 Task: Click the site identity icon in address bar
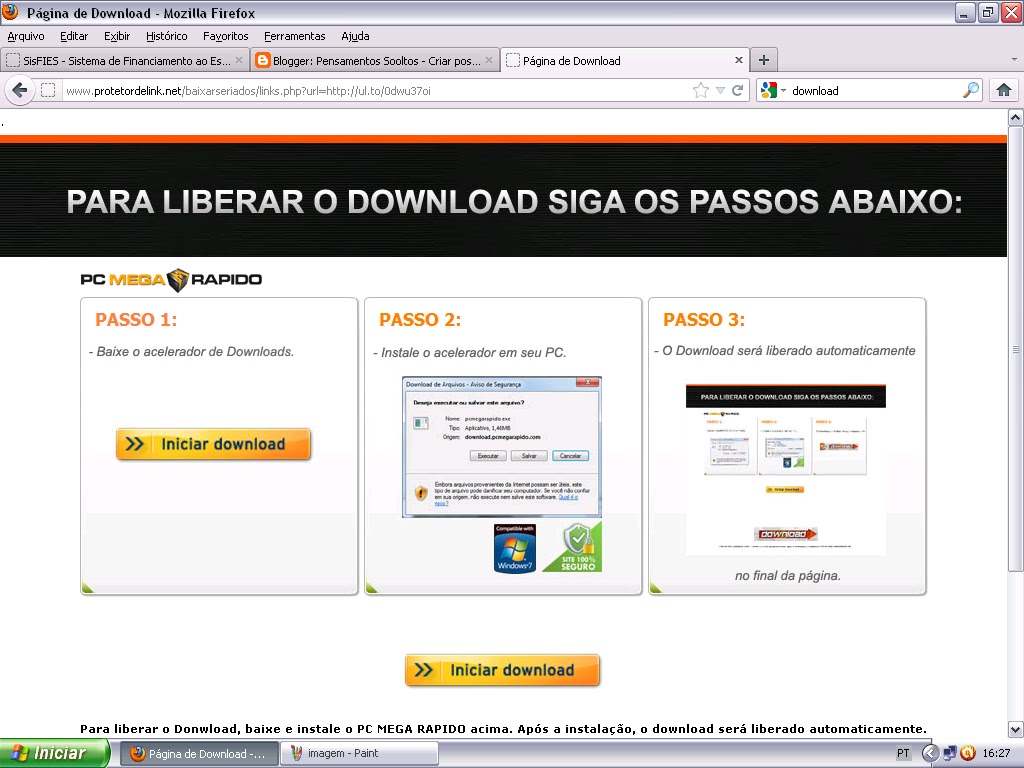48,91
